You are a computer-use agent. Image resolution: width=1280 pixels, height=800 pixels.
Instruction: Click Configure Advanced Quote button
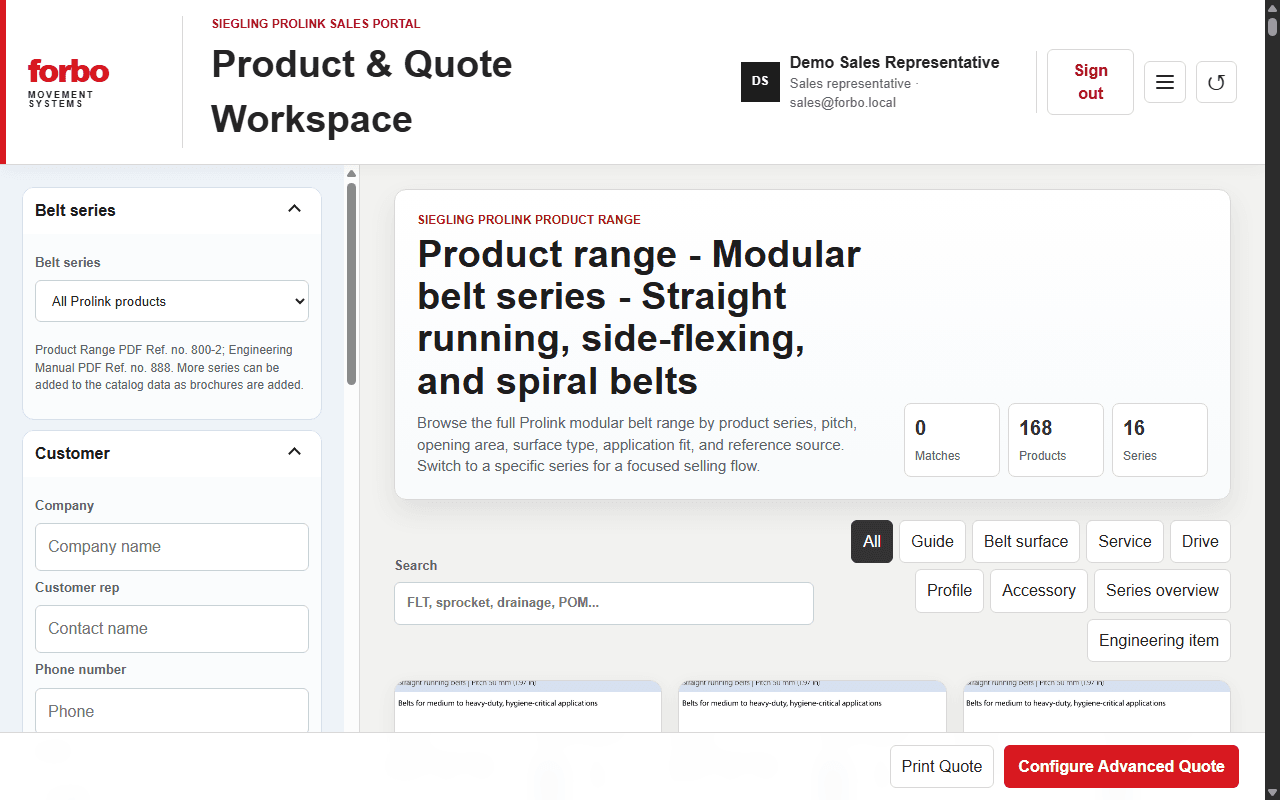tap(1121, 766)
